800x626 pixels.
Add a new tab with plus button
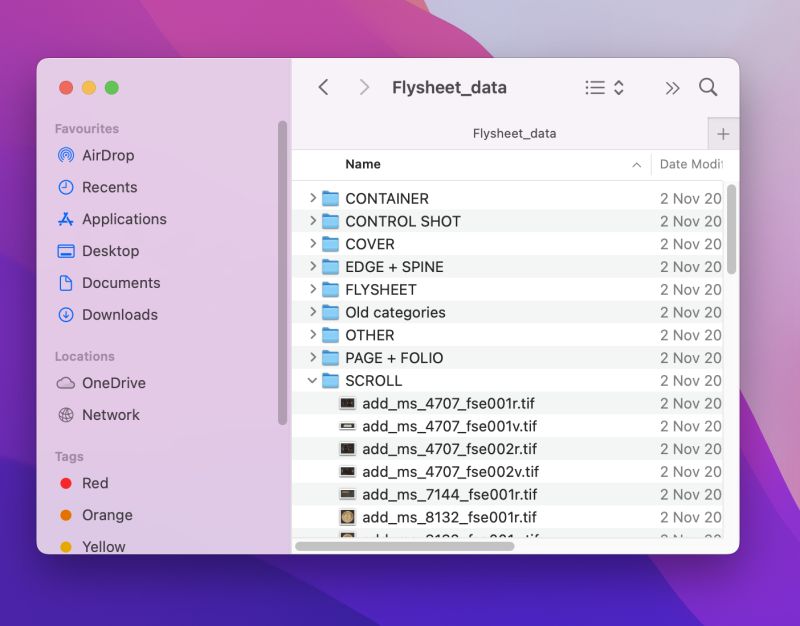tap(723, 134)
